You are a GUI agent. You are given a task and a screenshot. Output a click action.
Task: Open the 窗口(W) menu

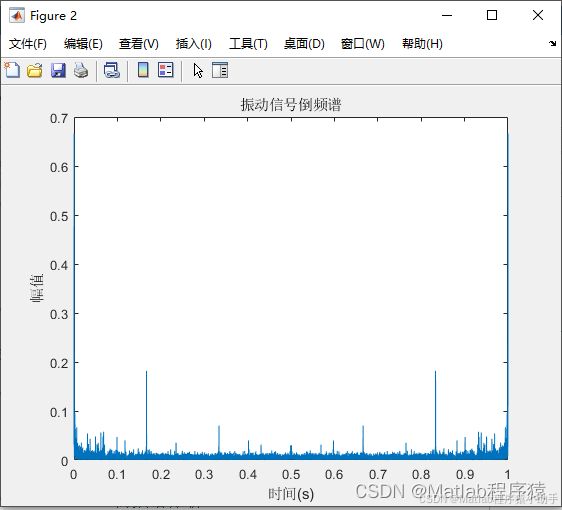point(363,44)
